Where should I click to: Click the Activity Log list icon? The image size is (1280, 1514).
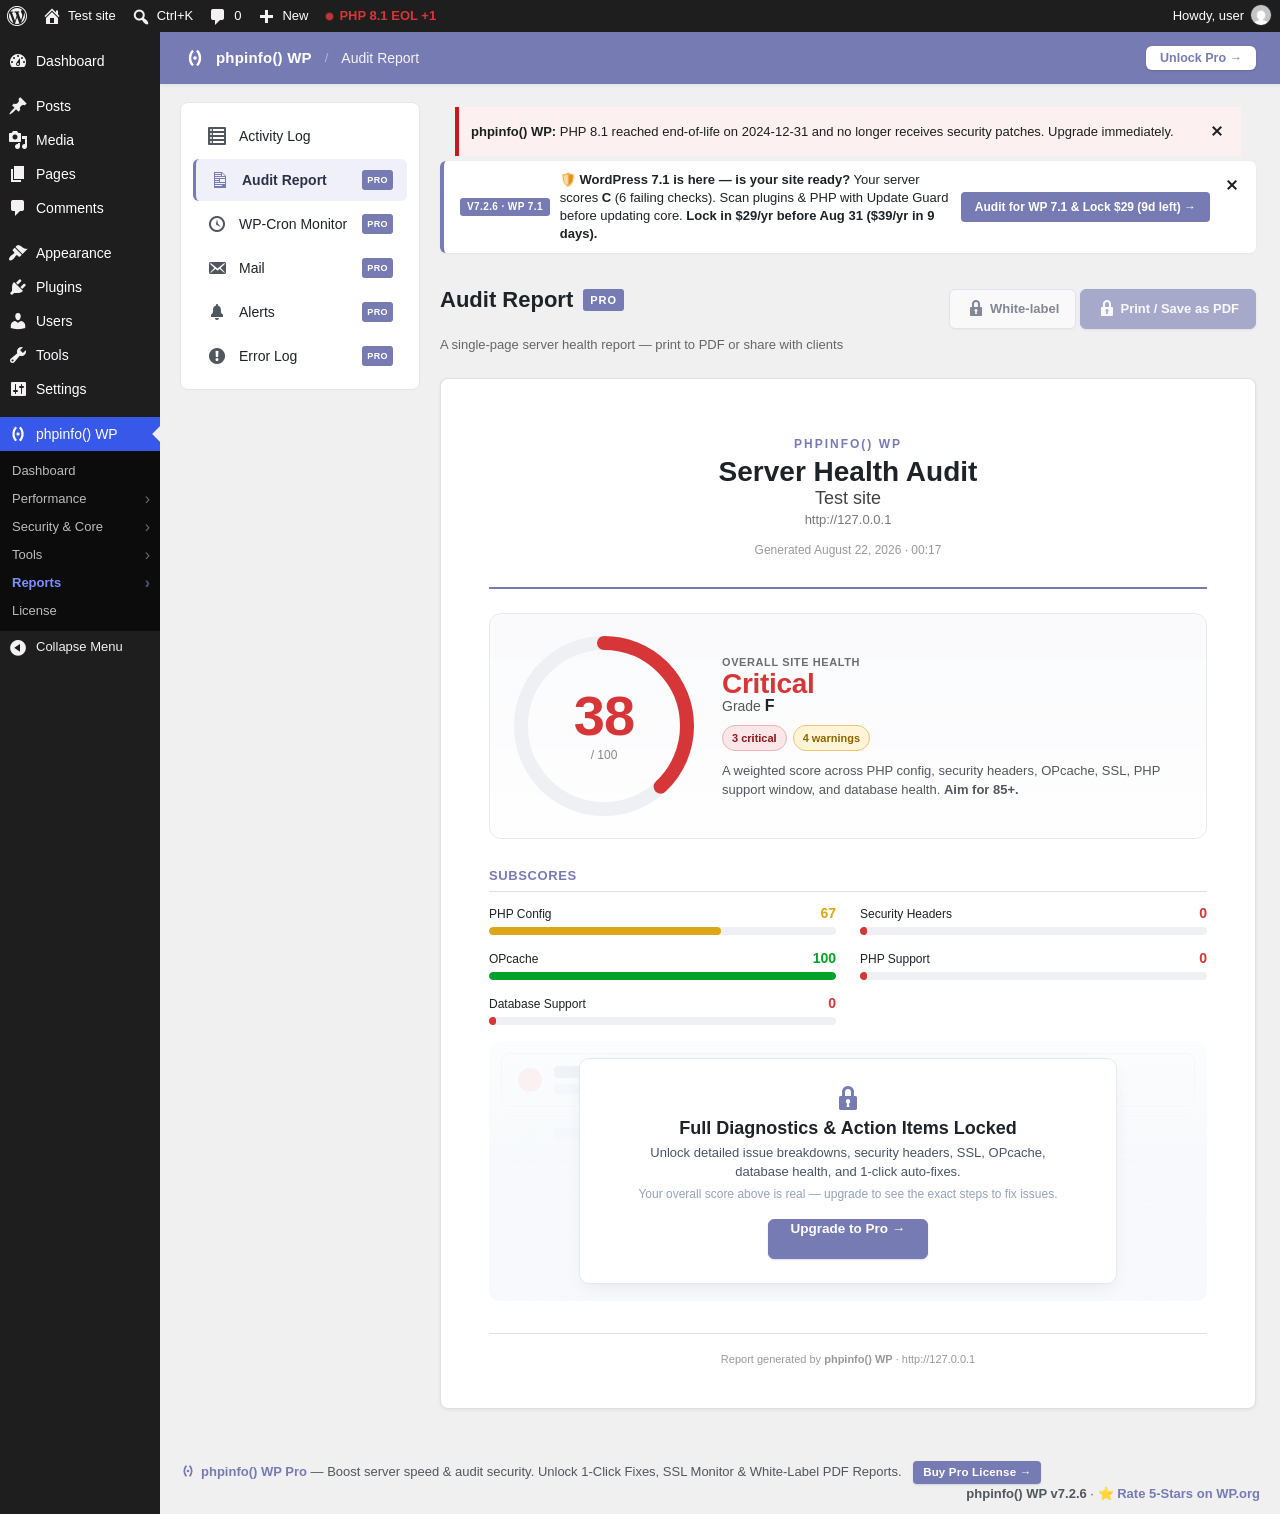pyautogui.click(x=217, y=136)
